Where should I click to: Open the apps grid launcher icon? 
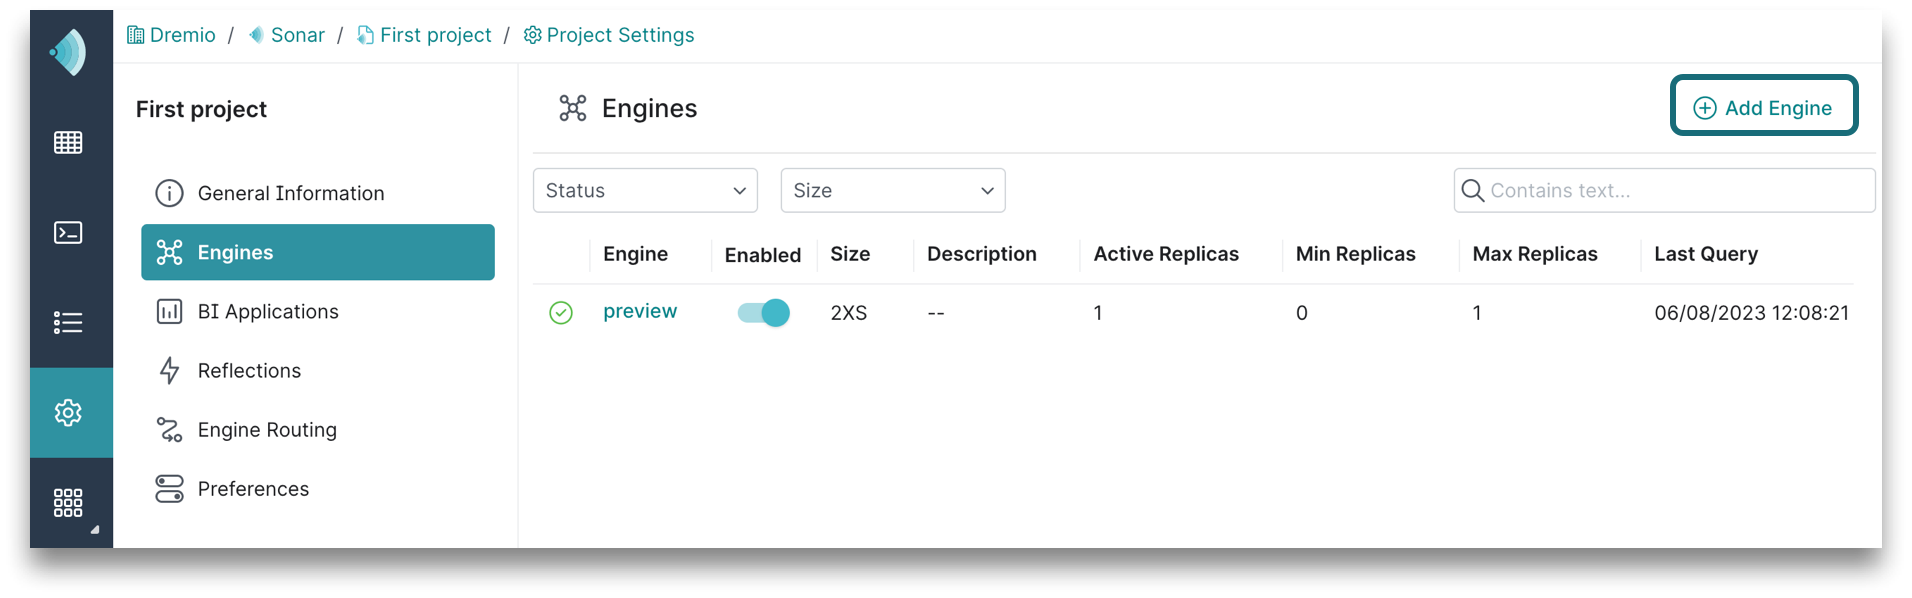(68, 502)
